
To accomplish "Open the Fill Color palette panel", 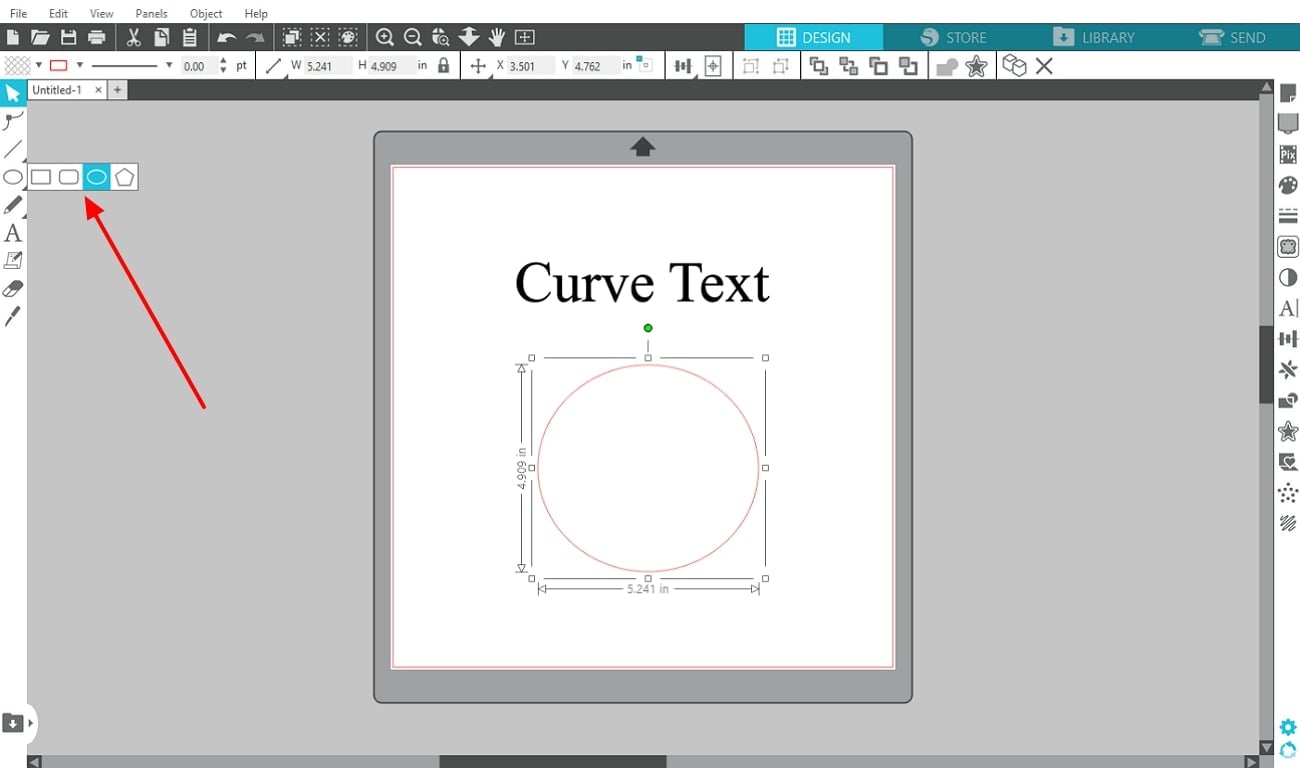I will tap(1288, 185).
